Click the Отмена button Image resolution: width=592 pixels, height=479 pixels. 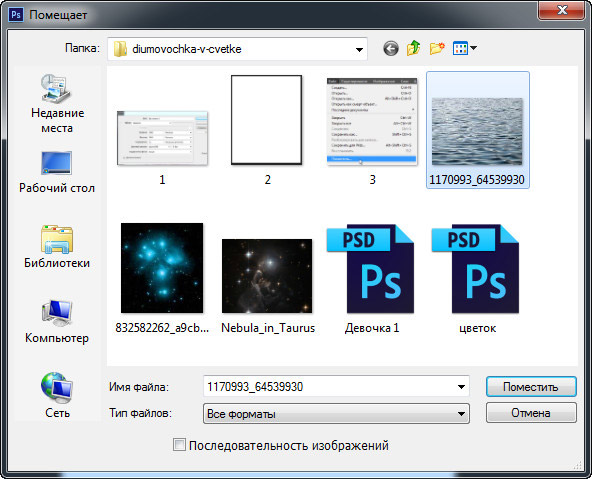(x=531, y=413)
